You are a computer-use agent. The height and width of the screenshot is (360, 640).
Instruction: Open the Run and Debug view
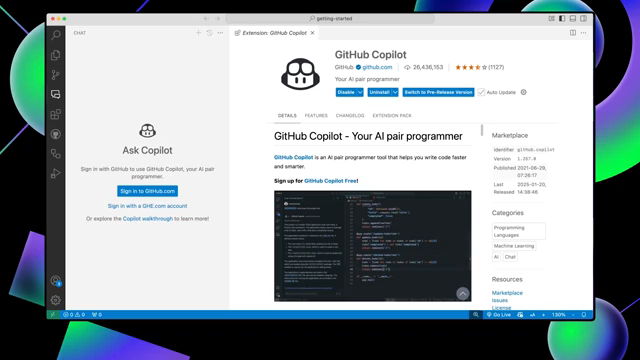[x=56, y=173]
